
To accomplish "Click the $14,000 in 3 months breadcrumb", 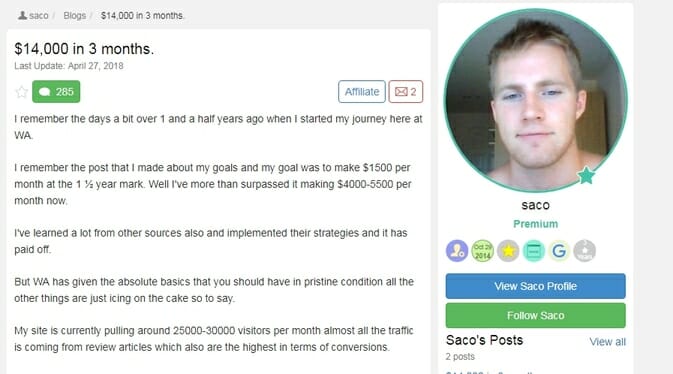I will tap(142, 15).
